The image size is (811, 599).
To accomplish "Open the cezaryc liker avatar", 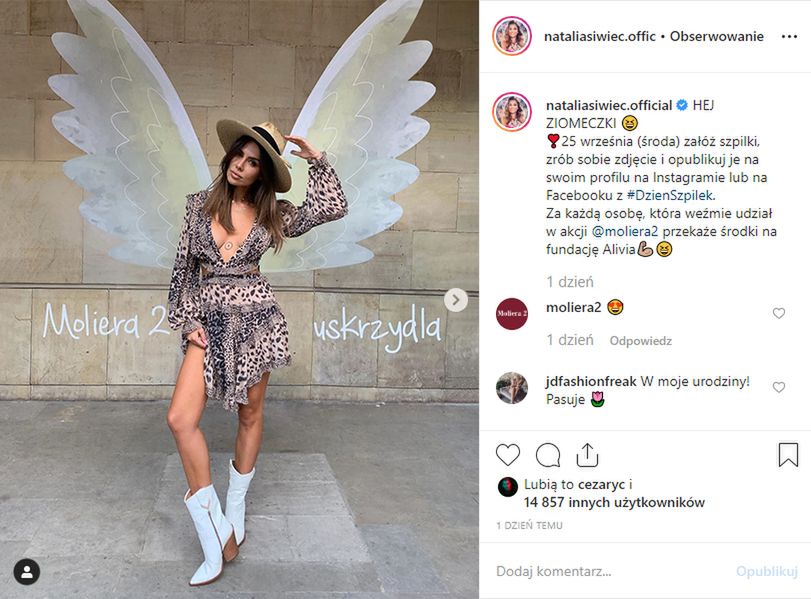I will click(507, 487).
